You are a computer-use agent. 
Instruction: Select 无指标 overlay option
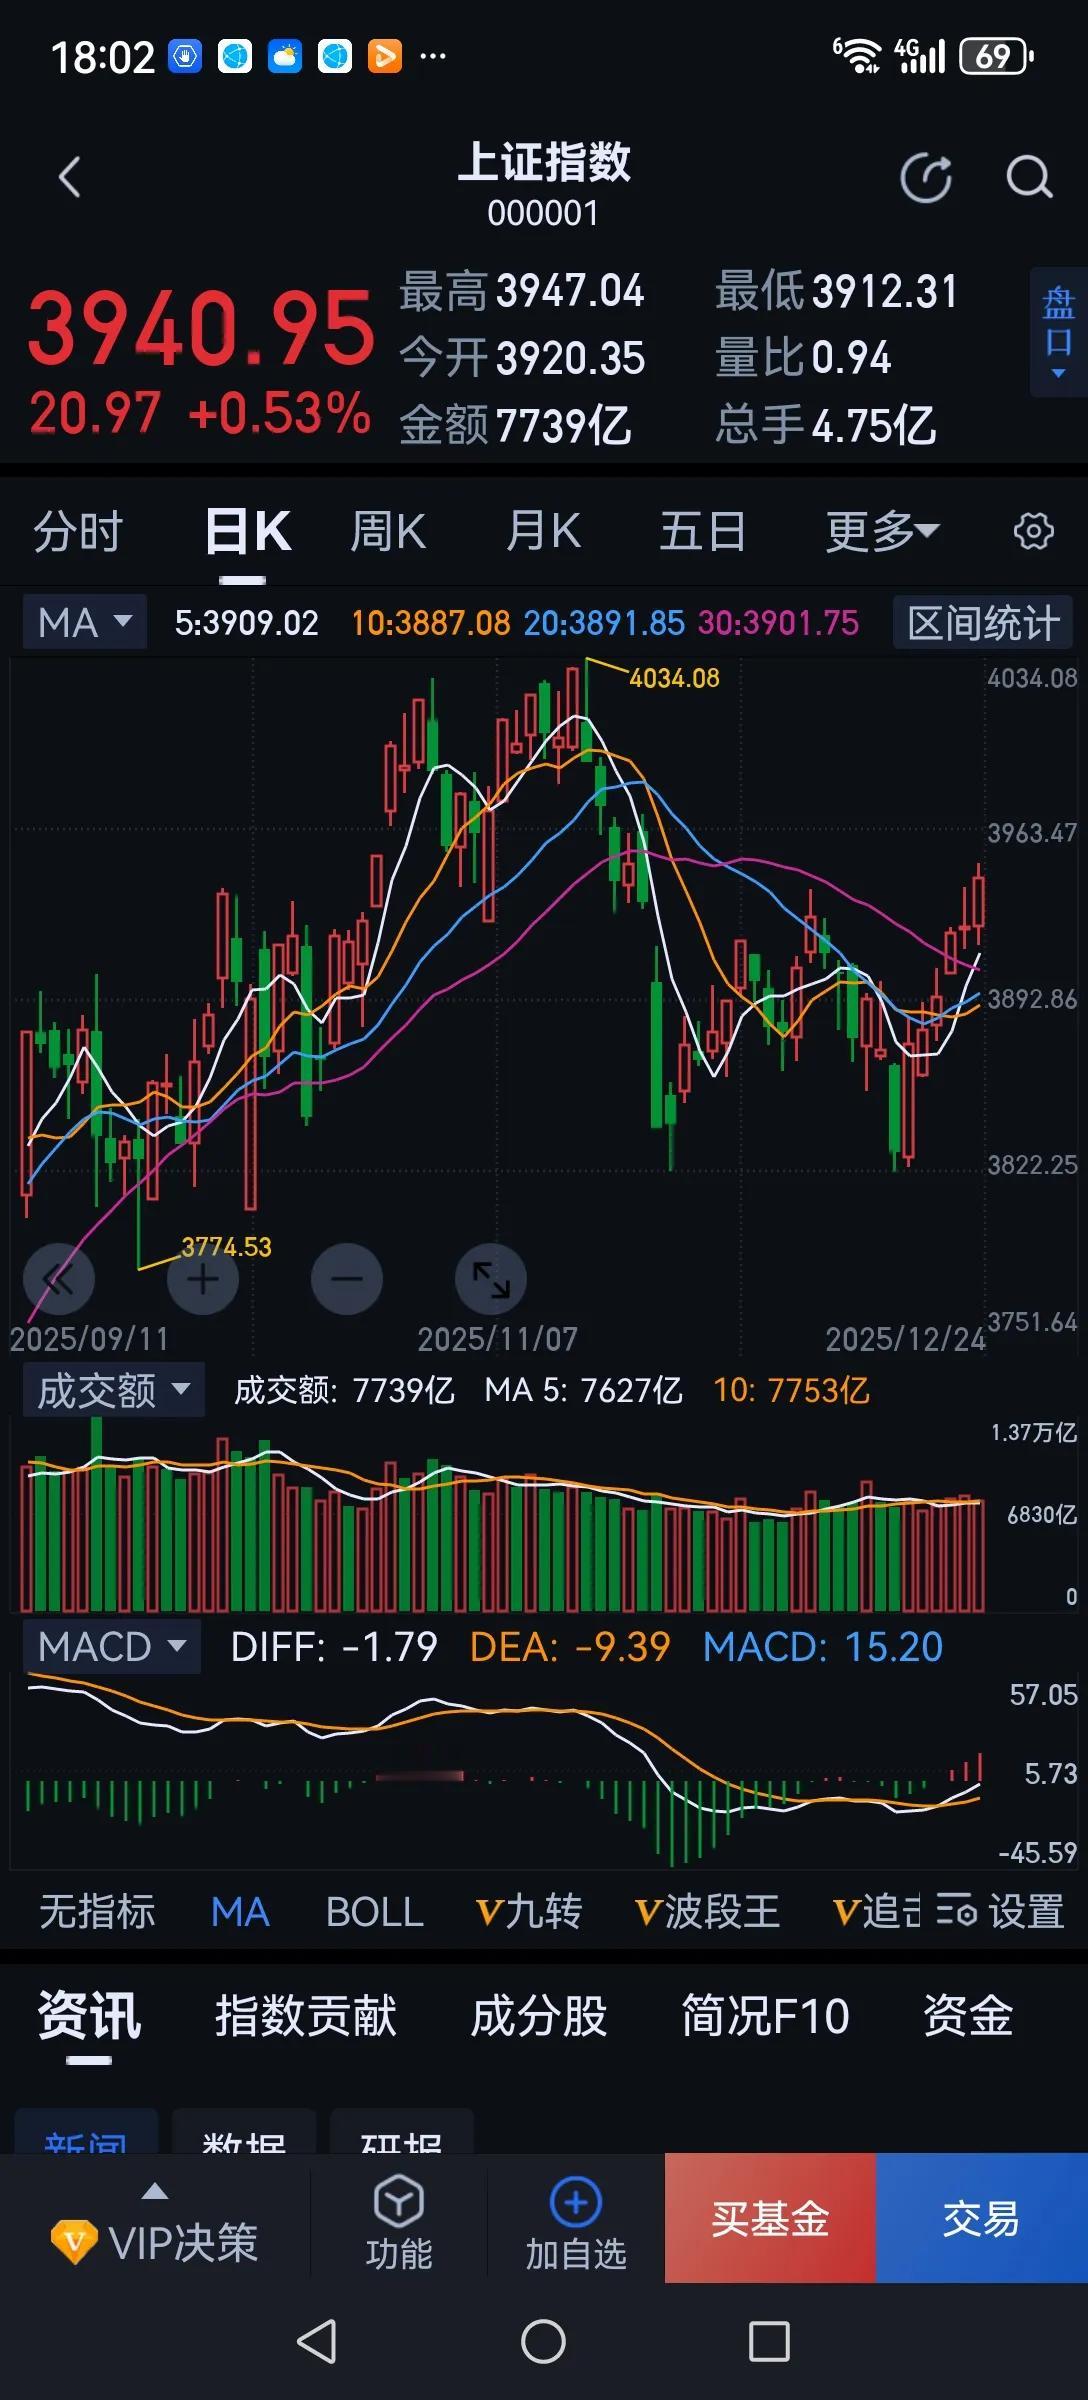pyautogui.click(x=97, y=1911)
